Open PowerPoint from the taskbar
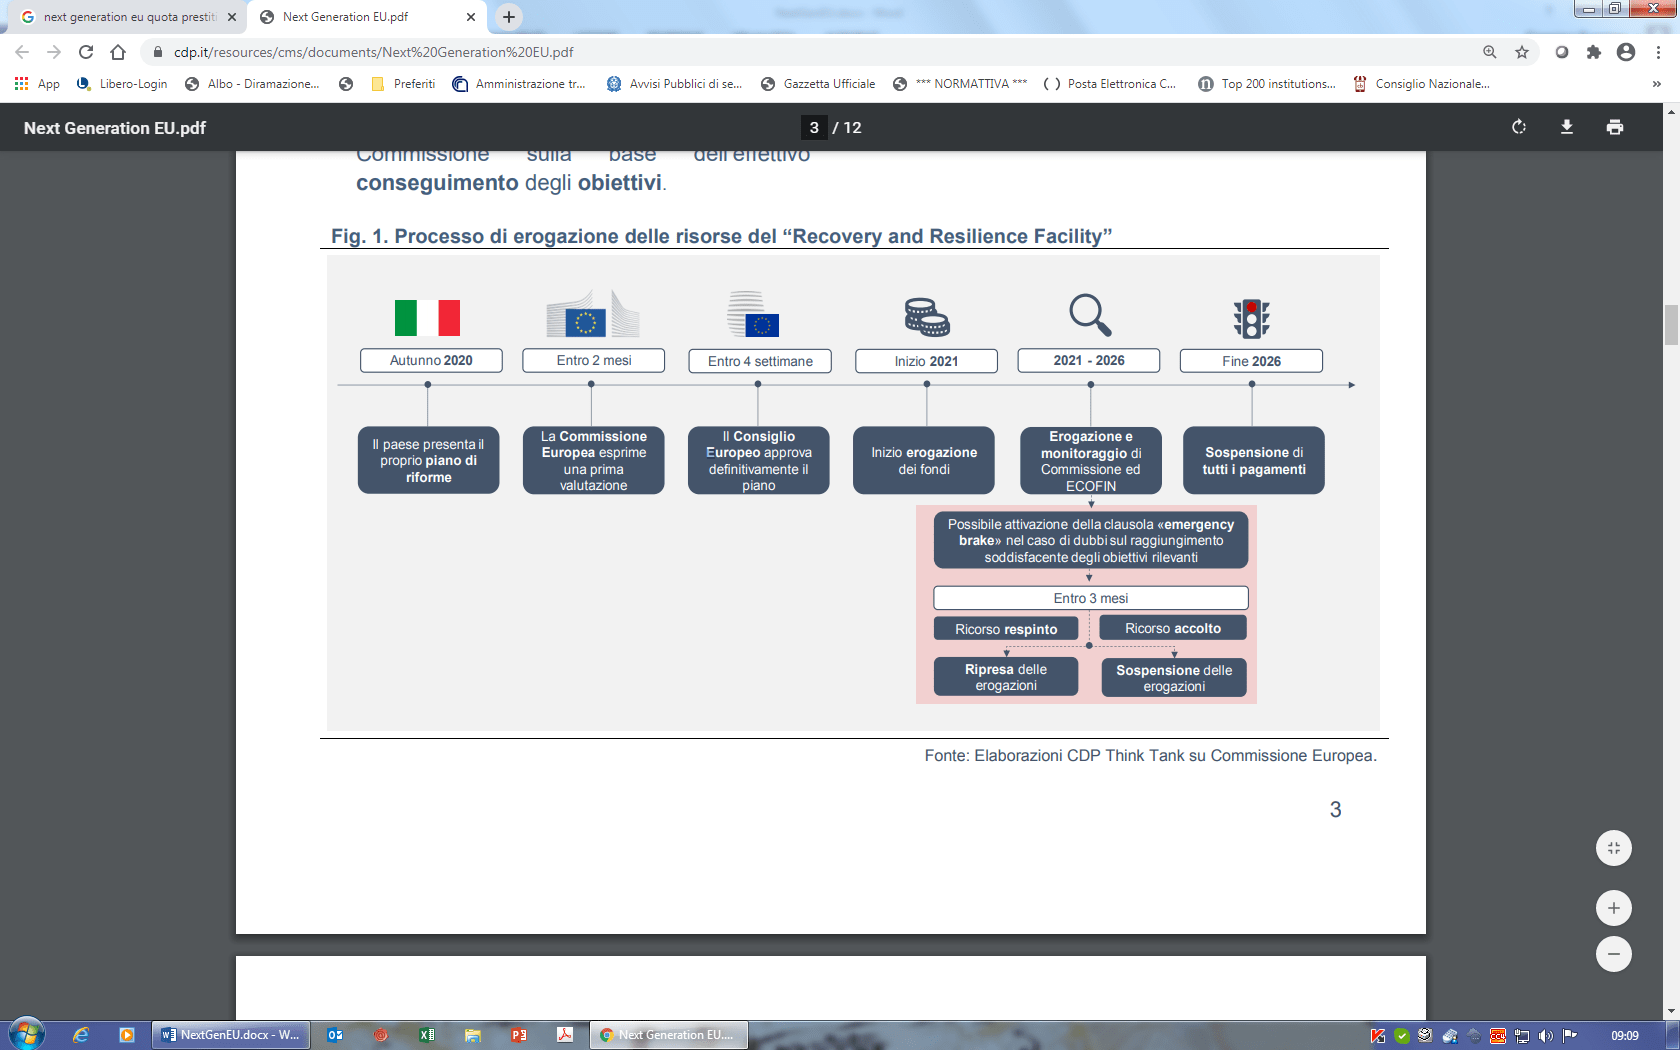Viewport: 1680px width, 1050px height. (519, 1035)
